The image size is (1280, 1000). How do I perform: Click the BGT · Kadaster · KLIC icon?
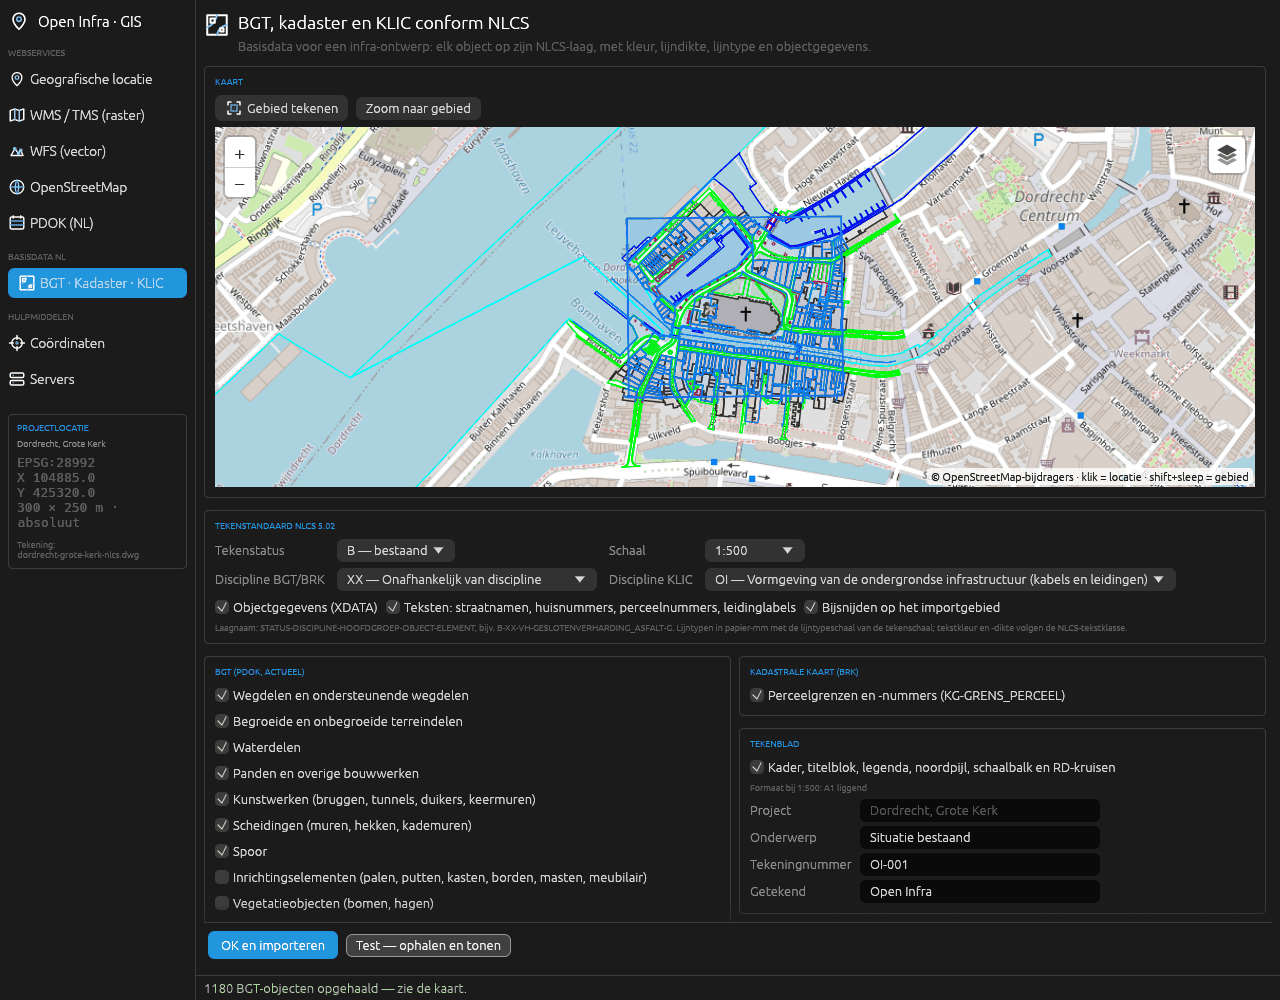[27, 283]
